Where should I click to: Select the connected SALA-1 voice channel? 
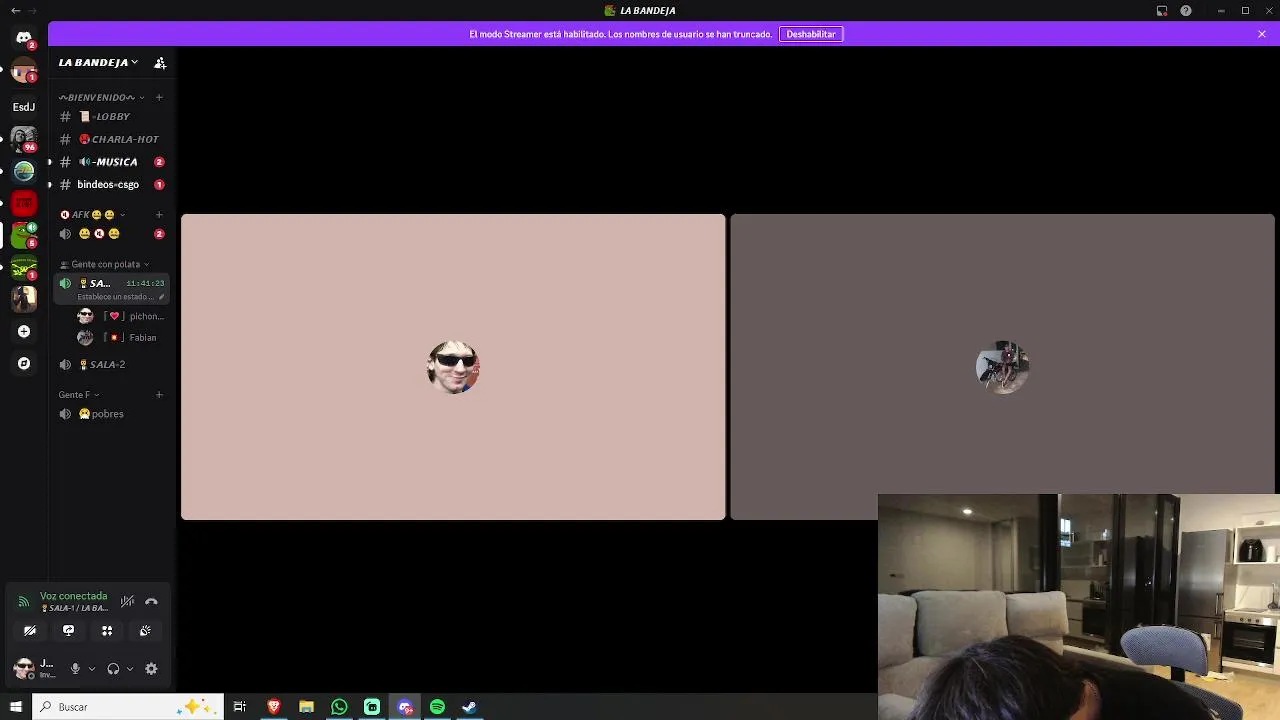tap(111, 289)
